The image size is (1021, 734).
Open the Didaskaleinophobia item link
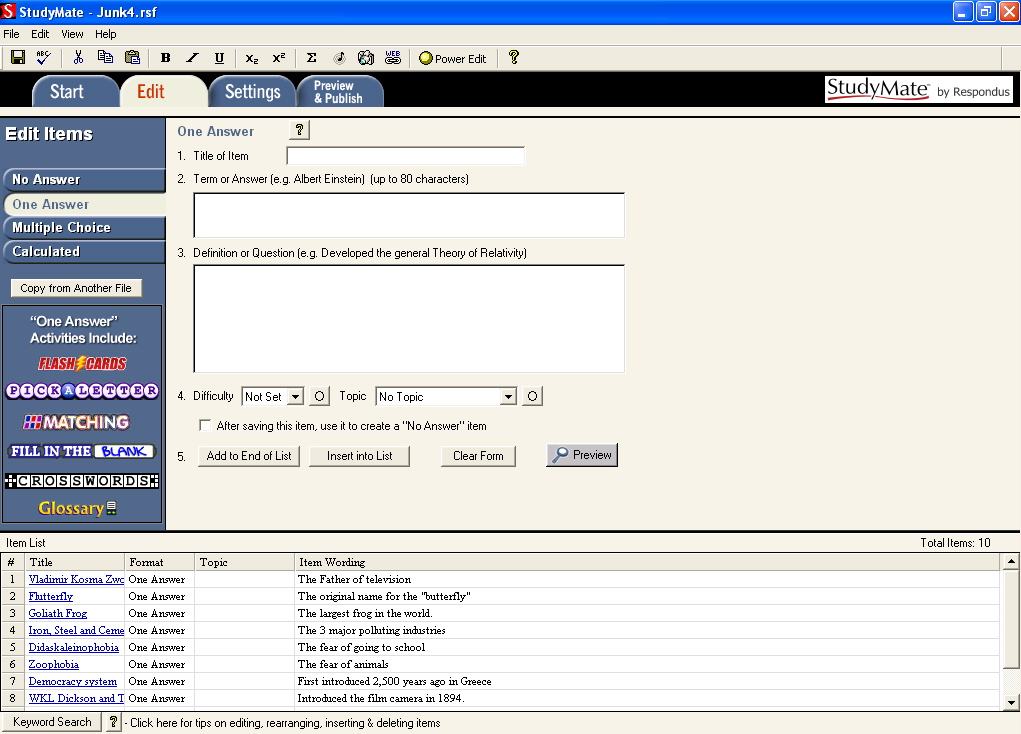[74, 647]
